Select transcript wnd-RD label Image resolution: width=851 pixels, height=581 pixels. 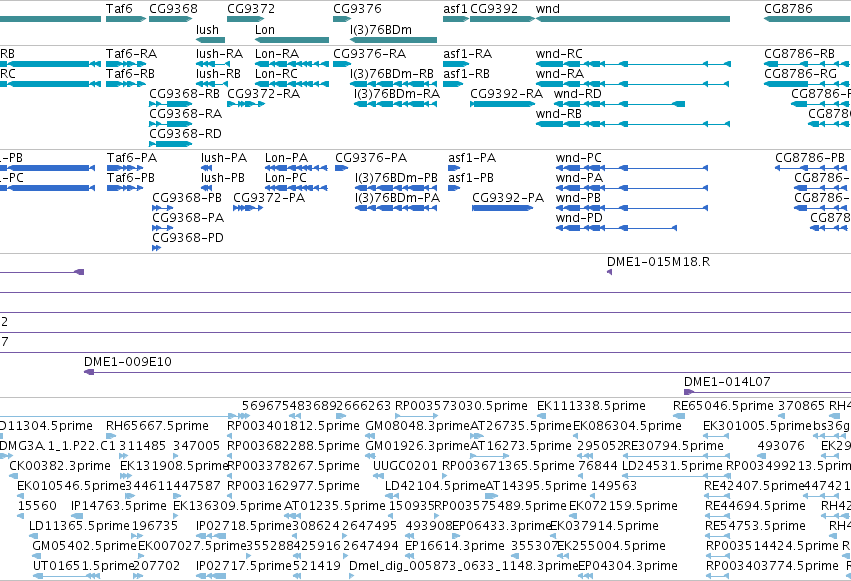[x=577, y=94]
